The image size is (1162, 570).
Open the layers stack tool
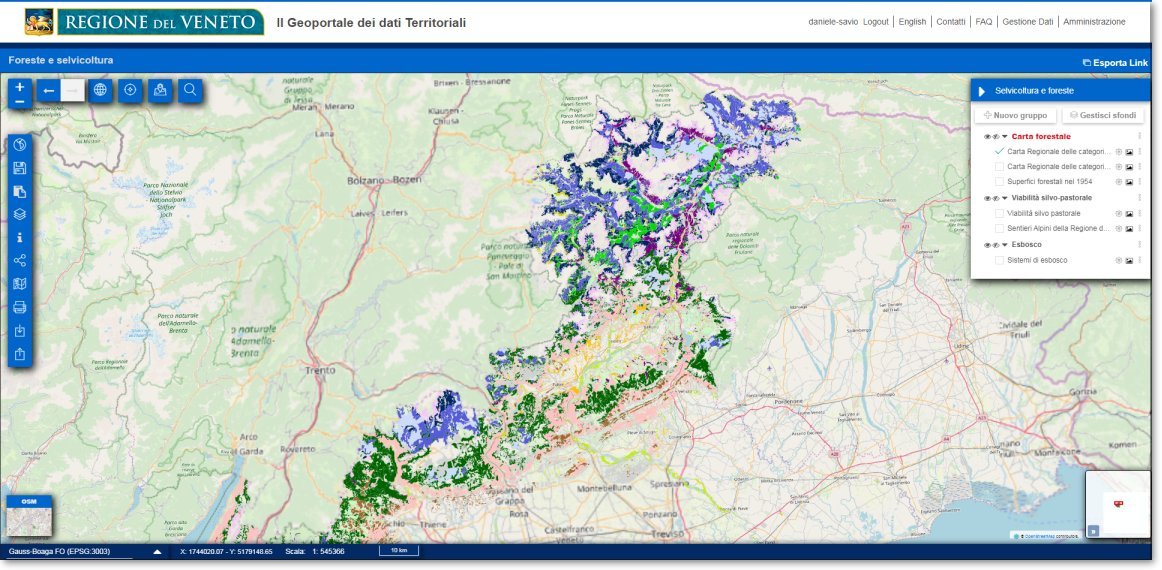pyautogui.click(x=20, y=214)
